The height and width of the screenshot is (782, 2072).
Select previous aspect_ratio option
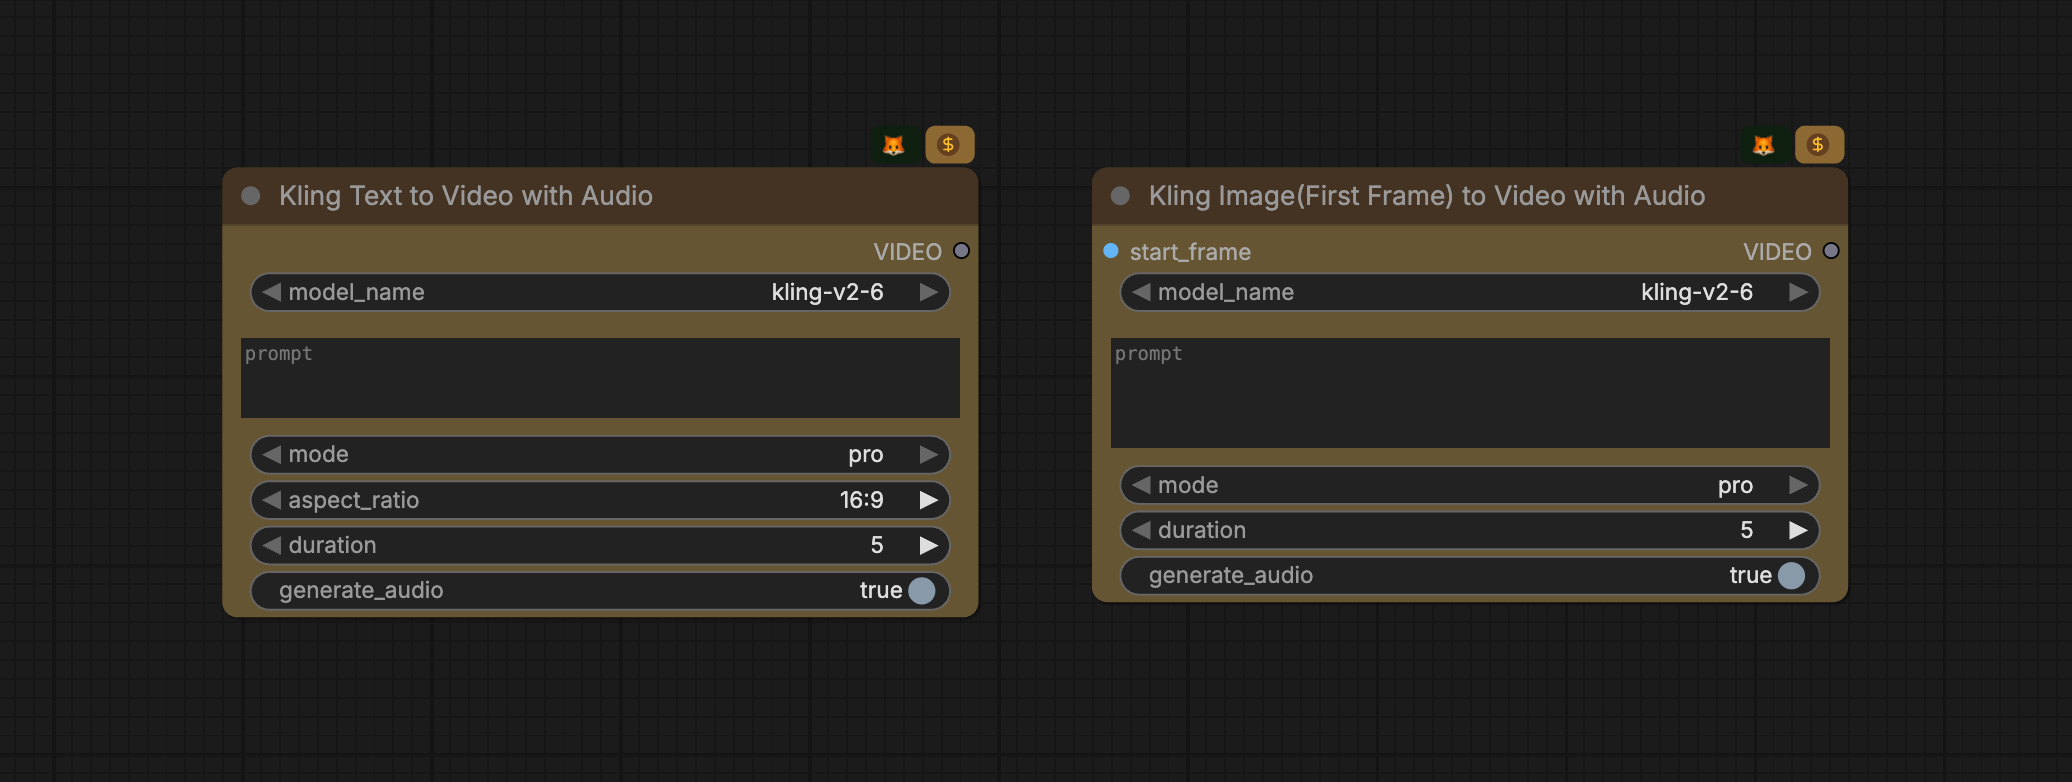click(x=271, y=500)
